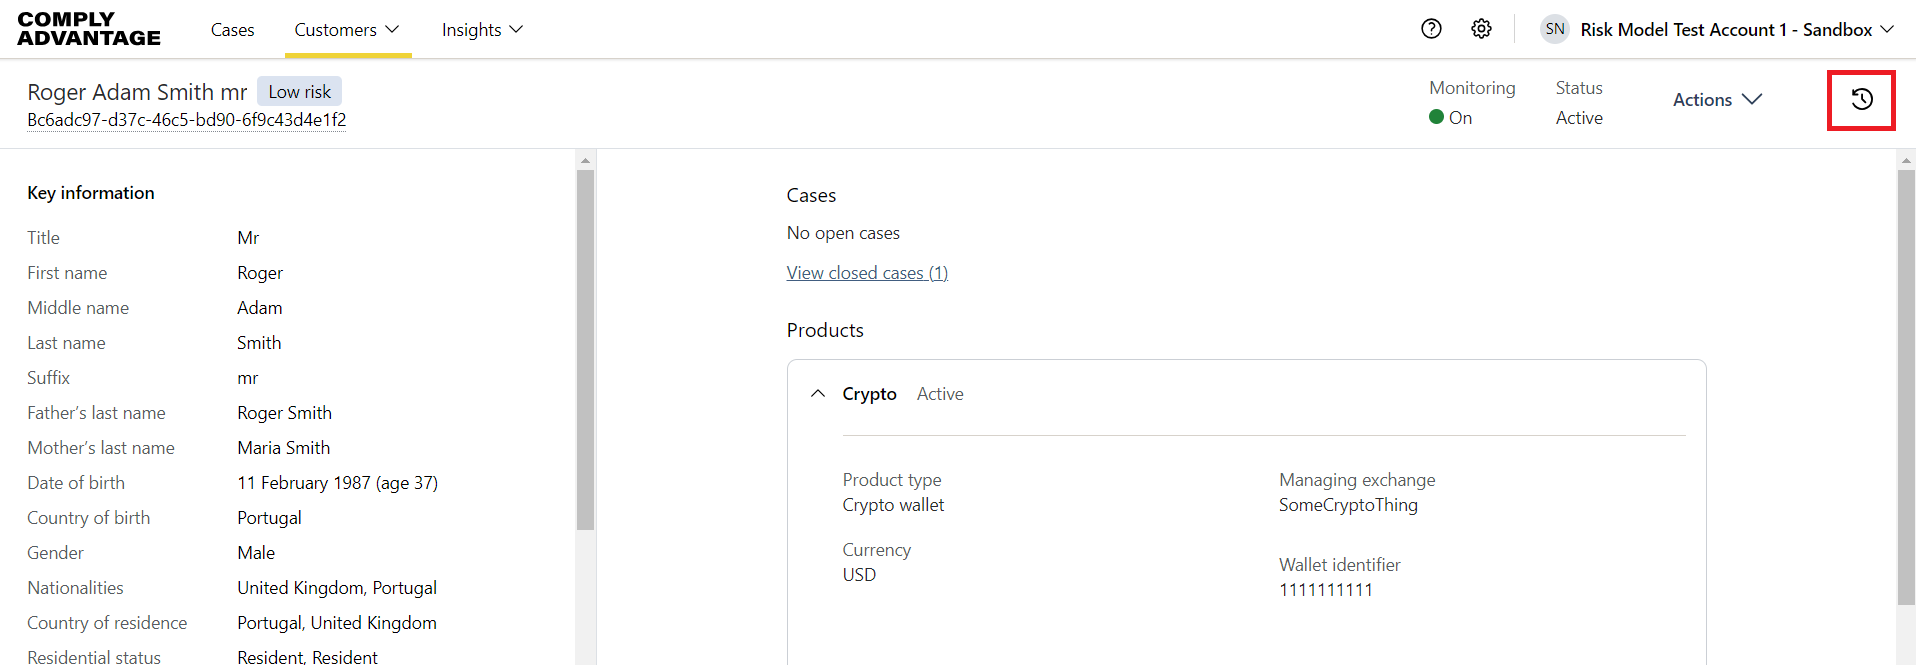Go to the Cases tab
The height and width of the screenshot is (665, 1916).
click(x=232, y=30)
